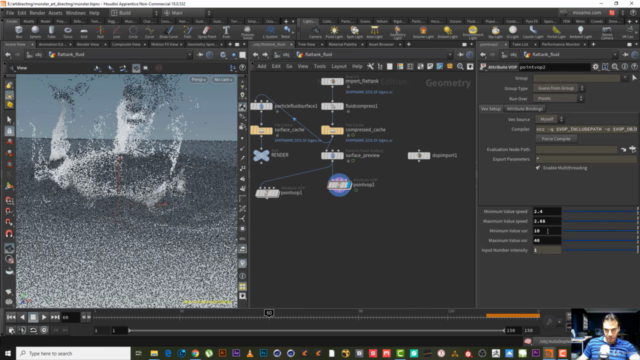Add a Spot Light from shelf
640x360 pixels.
pos(354,31)
